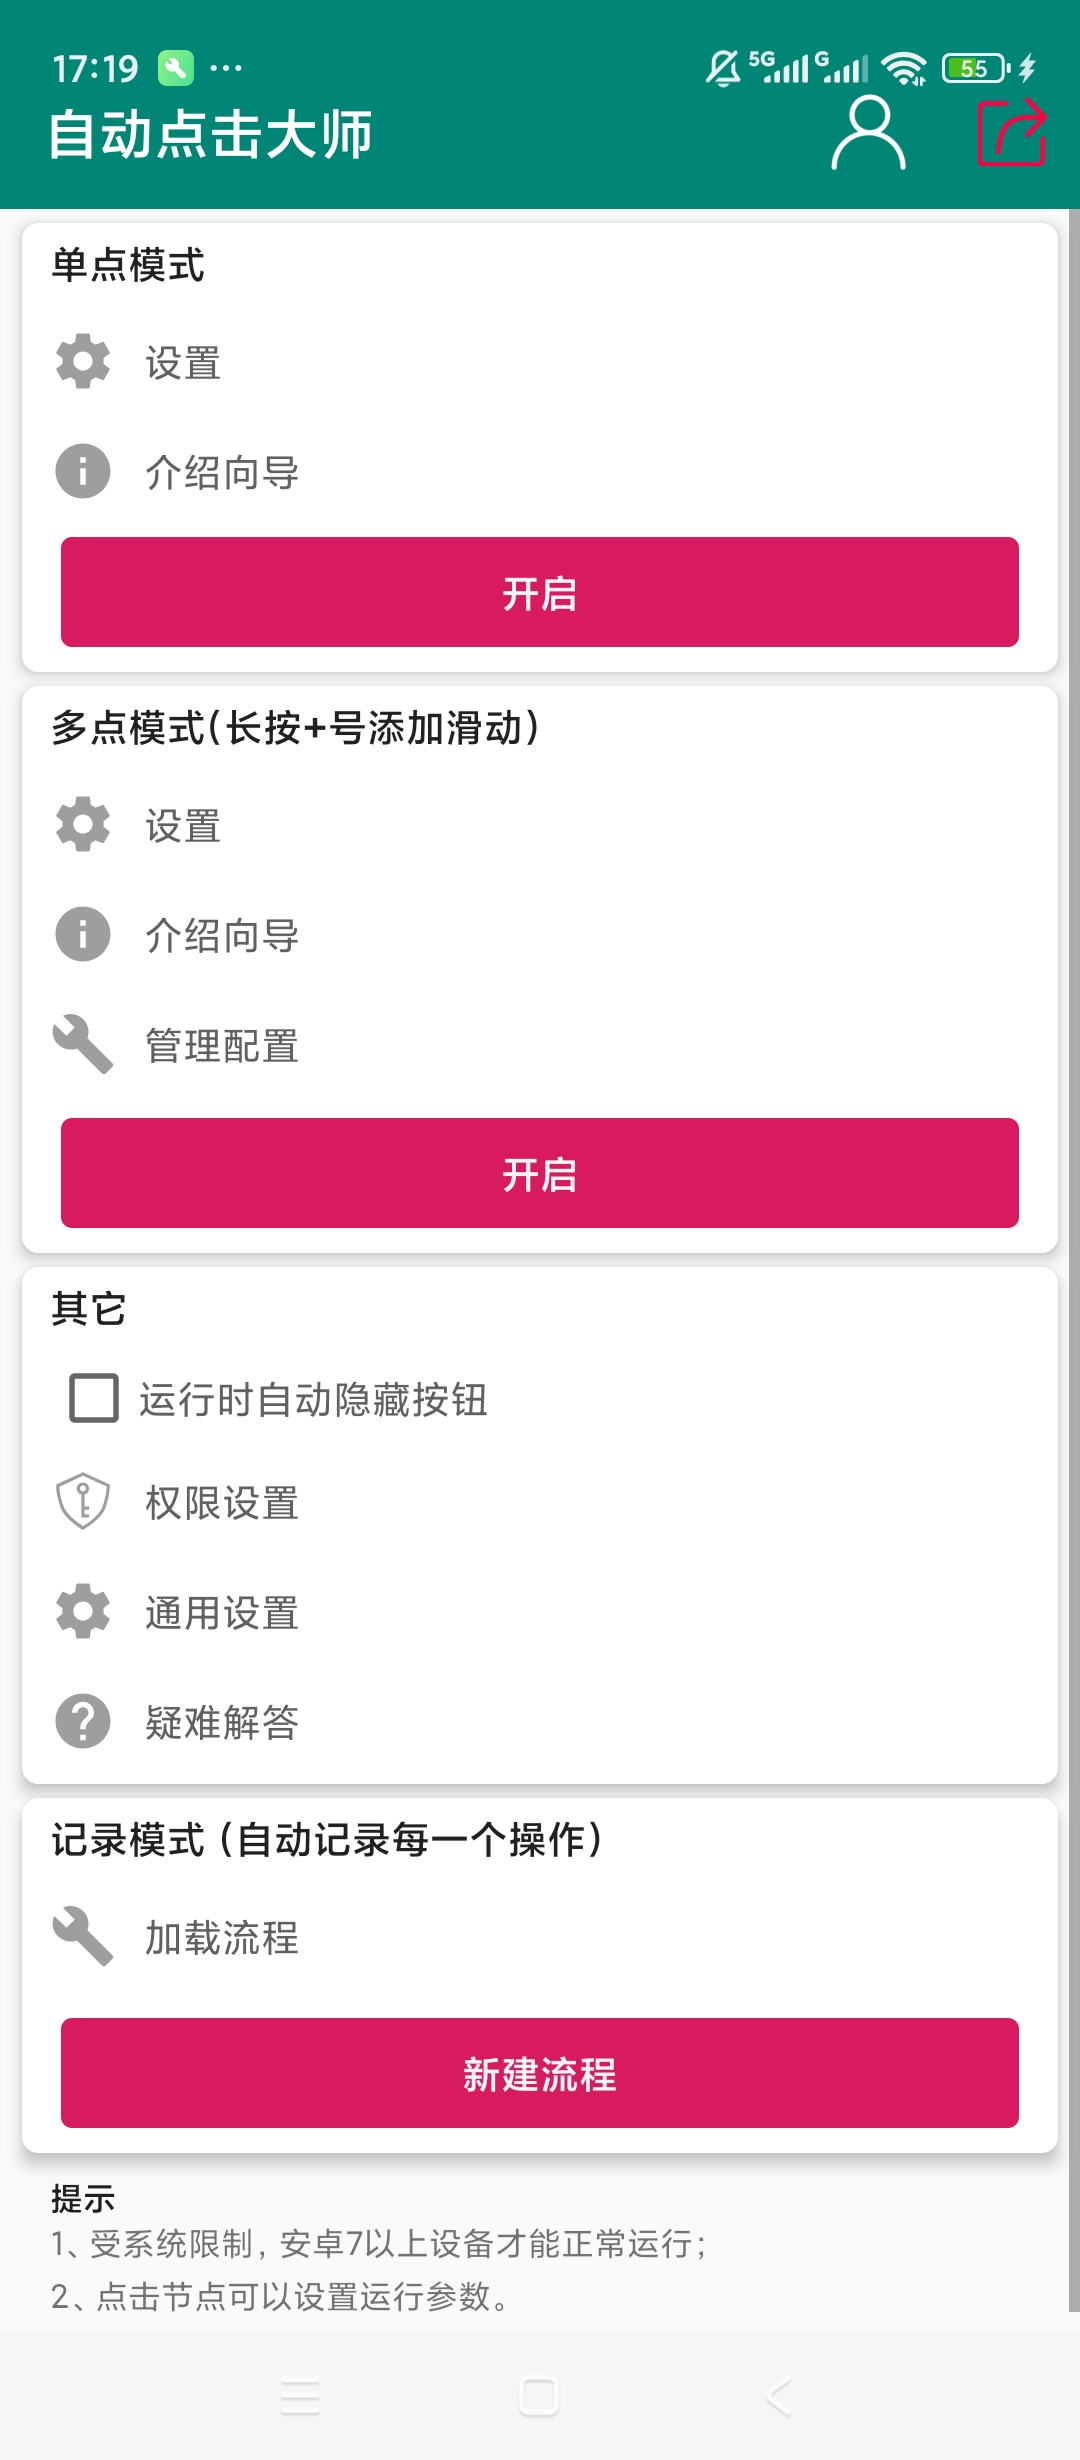The height and width of the screenshot is (2460, 1080).
Task: Open shield icon for 权限设置
Action: (83, 1501)
